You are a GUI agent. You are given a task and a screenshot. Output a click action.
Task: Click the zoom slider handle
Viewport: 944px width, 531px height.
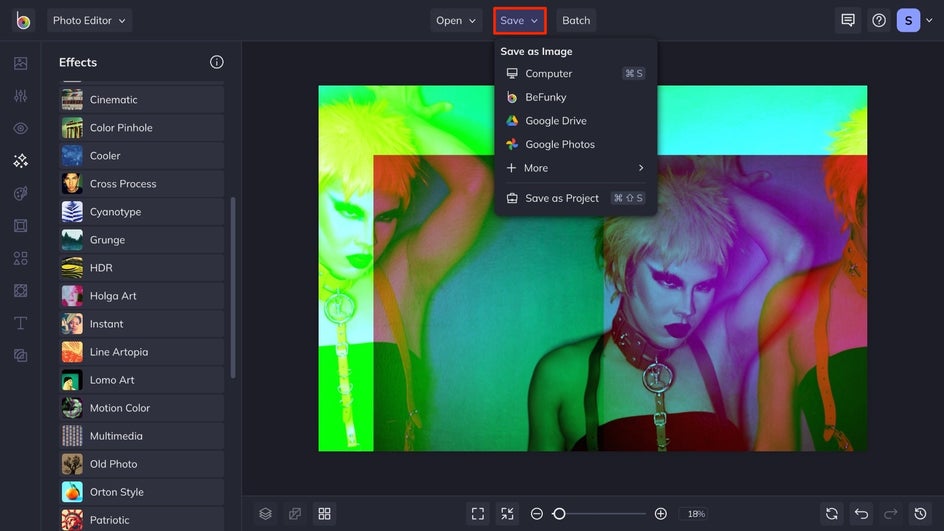[559, 514]
